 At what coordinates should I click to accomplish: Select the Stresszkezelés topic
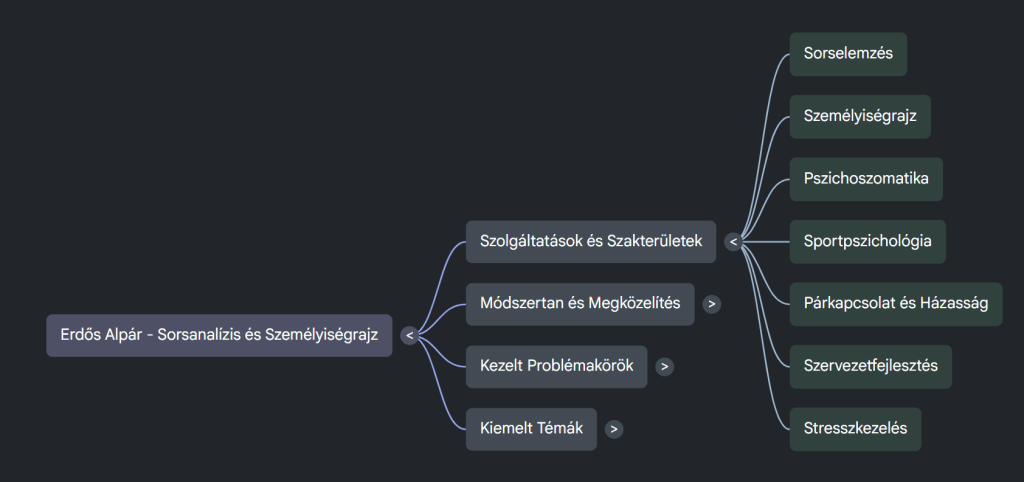pos(855,429)
